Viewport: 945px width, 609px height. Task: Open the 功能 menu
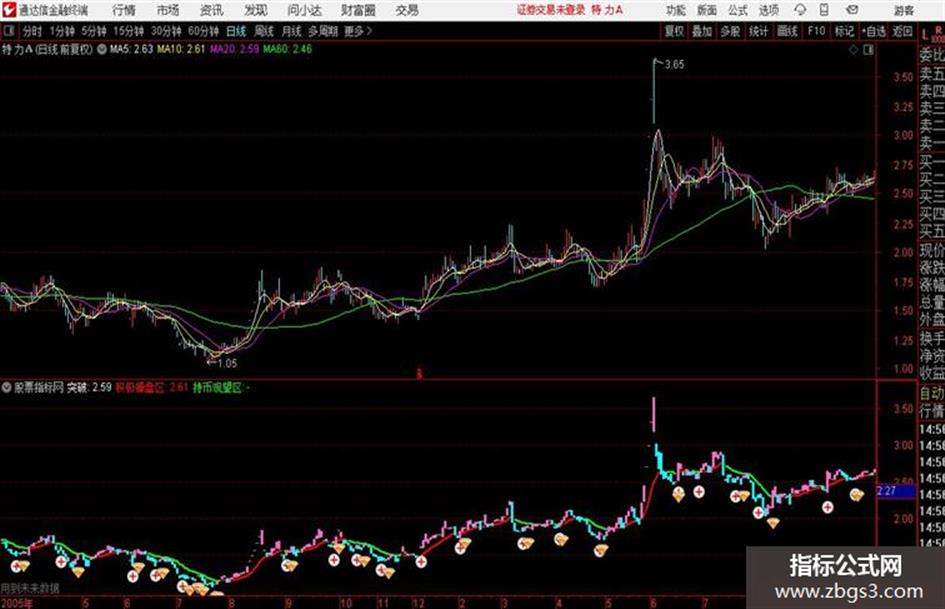point(676,10)
